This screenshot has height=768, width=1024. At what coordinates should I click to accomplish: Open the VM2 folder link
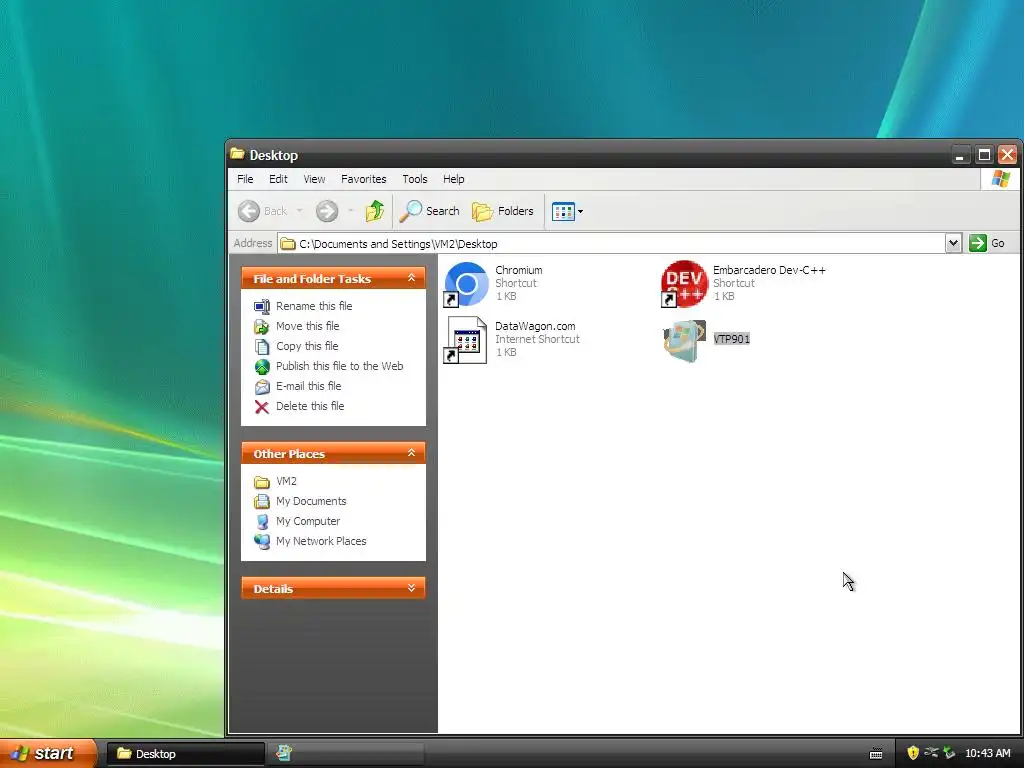[286, 481]
